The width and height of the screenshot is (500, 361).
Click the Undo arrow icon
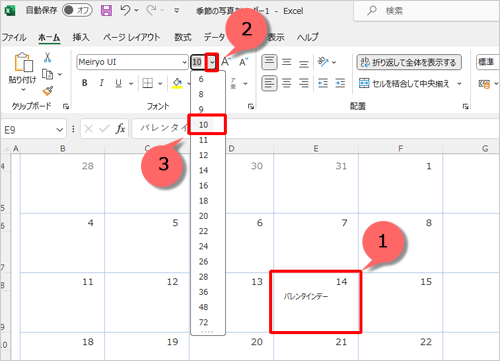point(125,10)
